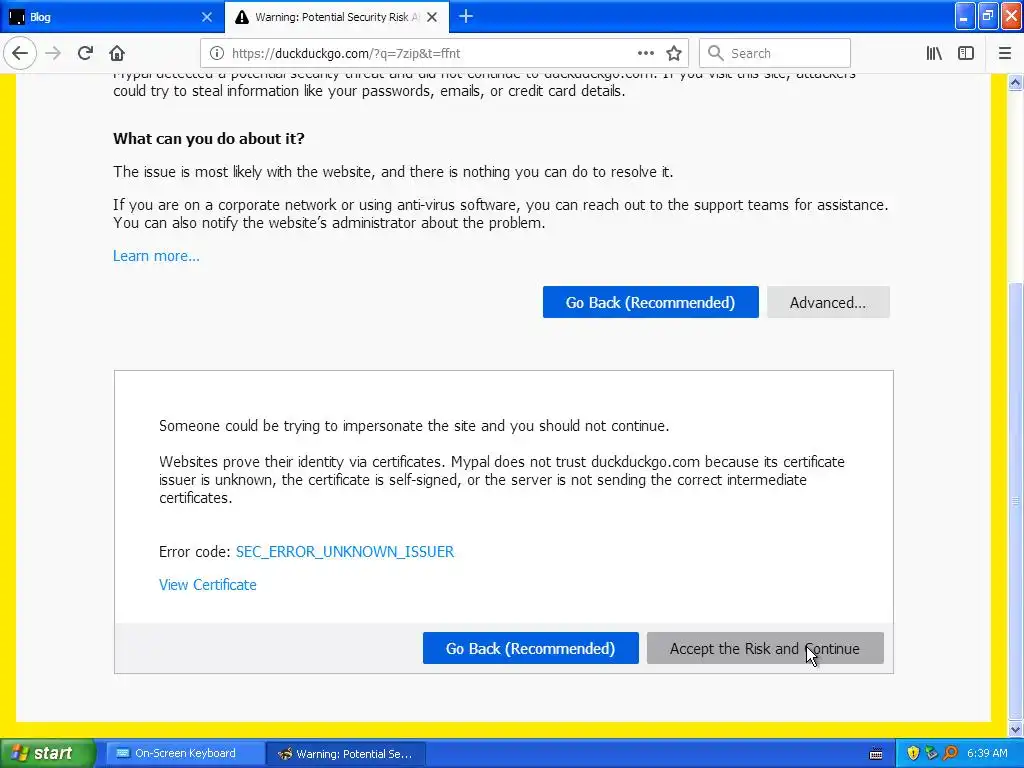The height and width of the screenshot is (768, 1024).
Task: Select the Warning: Potential Se... taskbar button
Action: coord(346,753)
